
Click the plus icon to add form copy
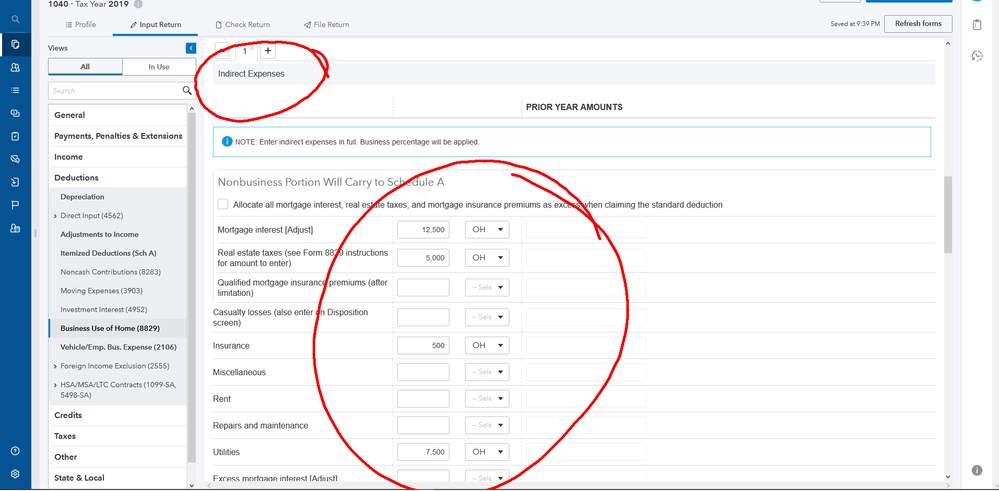[x=268, y=51]
